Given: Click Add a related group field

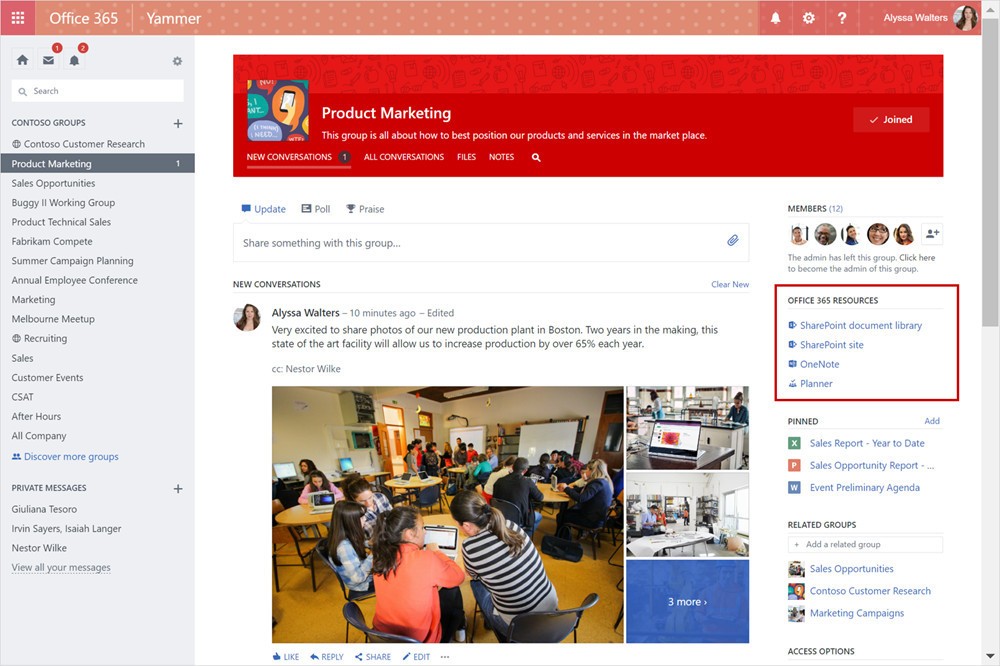Looking at the screenshot, I should click(x=865, y=544).
